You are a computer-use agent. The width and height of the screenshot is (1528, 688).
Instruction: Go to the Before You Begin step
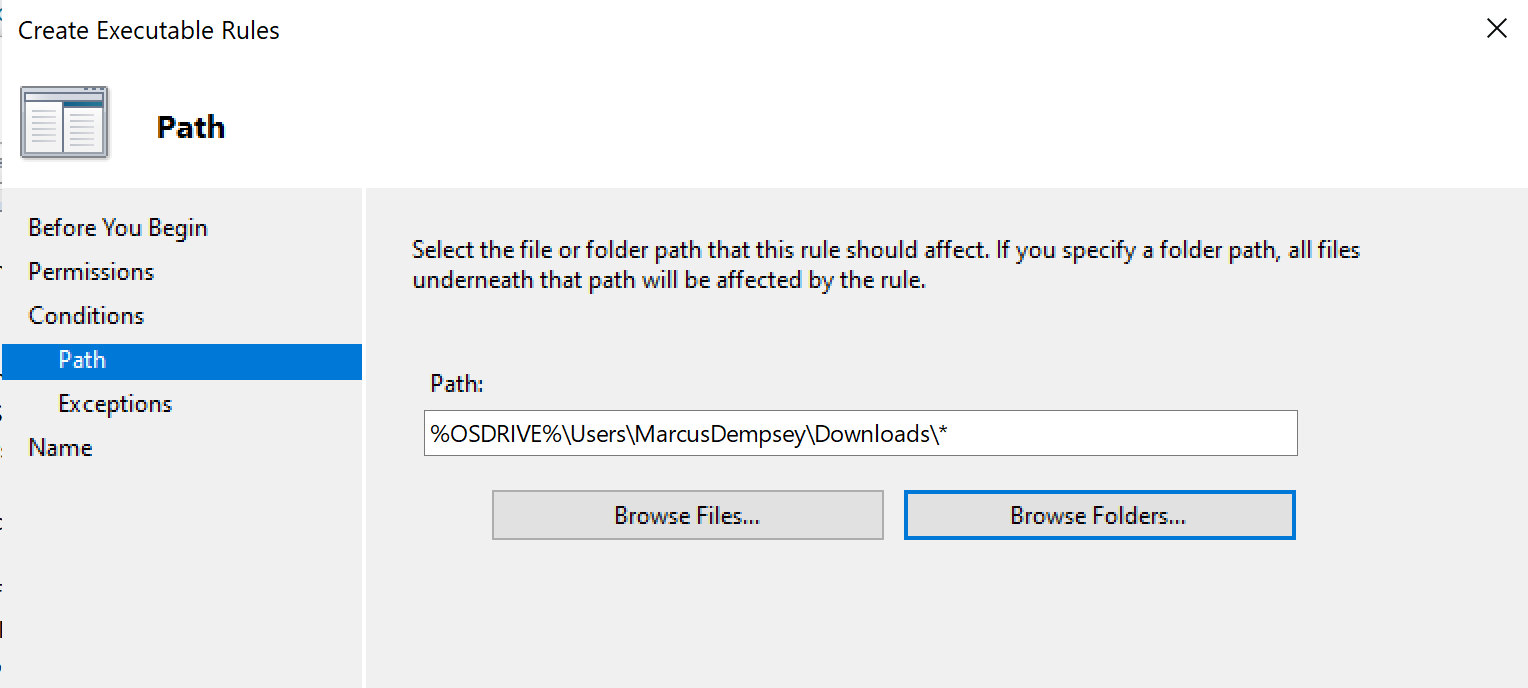118,228
